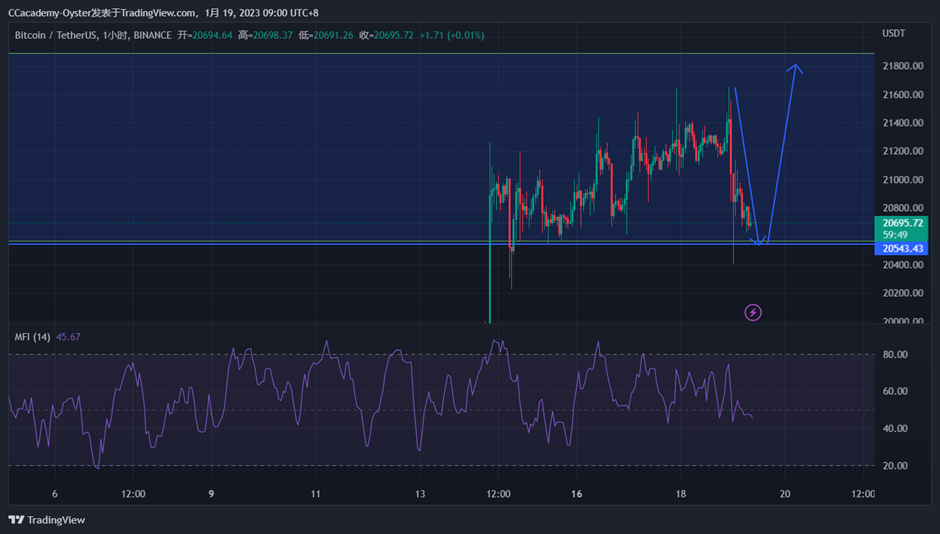Screen dimensions: 940x534
Task: Click date label 9 on time axis
Action: tap(212, 494)
